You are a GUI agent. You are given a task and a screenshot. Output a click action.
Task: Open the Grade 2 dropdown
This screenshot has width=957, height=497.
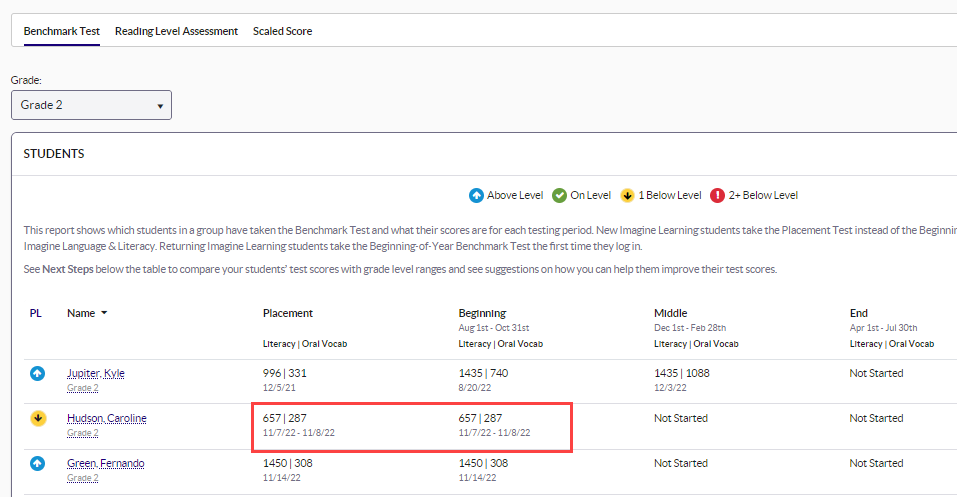(x=91, y=105)
